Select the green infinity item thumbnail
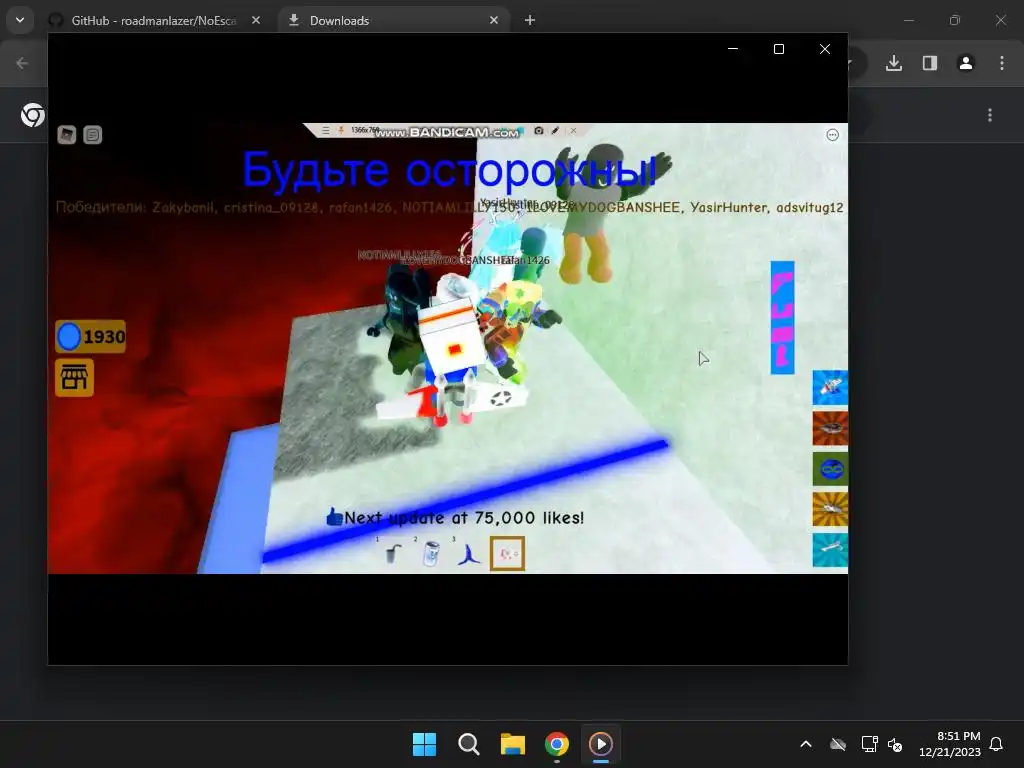The image size is (1024, 768). click(x=830, y=469)
